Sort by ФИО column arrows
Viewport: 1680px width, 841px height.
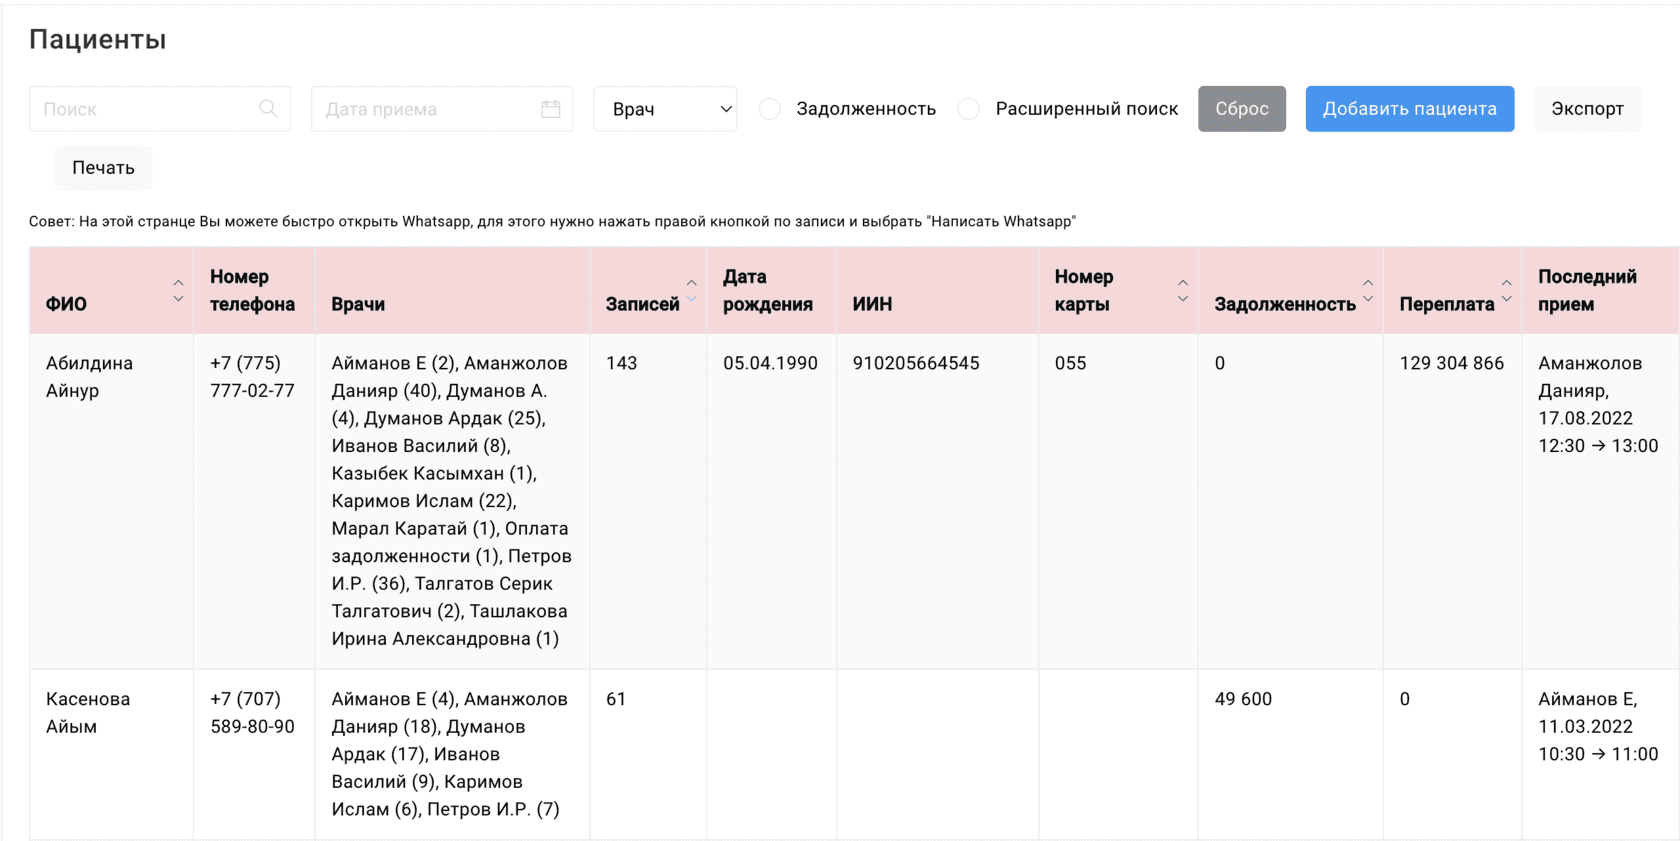(x=178, y=291)
